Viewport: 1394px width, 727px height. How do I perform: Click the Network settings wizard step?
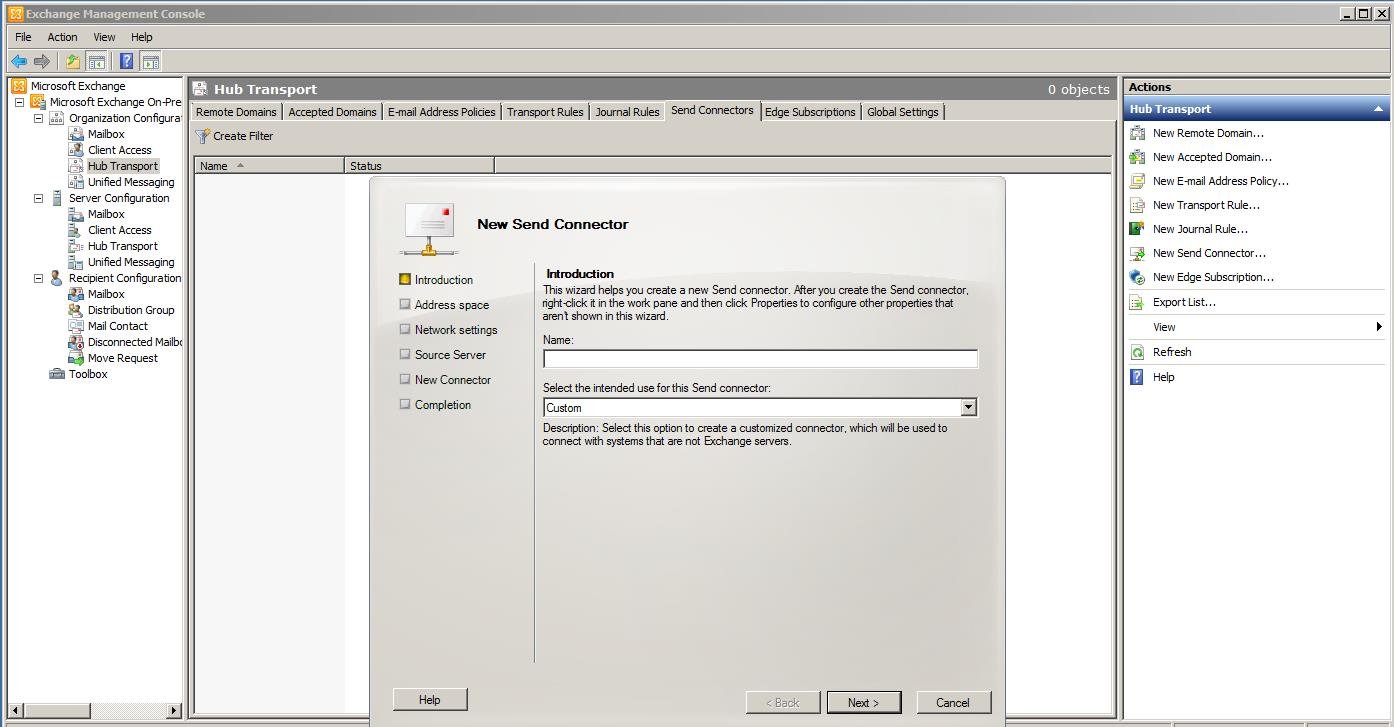456,330
